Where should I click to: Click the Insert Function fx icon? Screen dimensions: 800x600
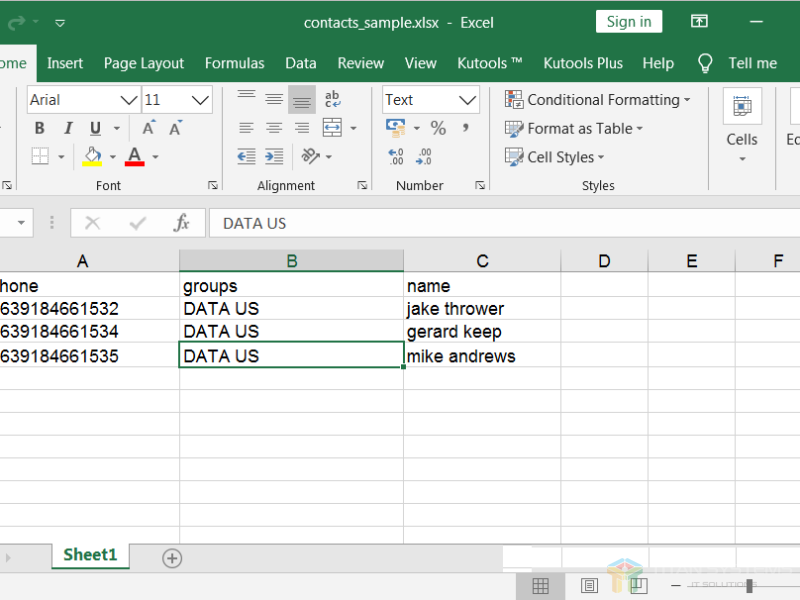pyautogui.click(x=181, y=223)
